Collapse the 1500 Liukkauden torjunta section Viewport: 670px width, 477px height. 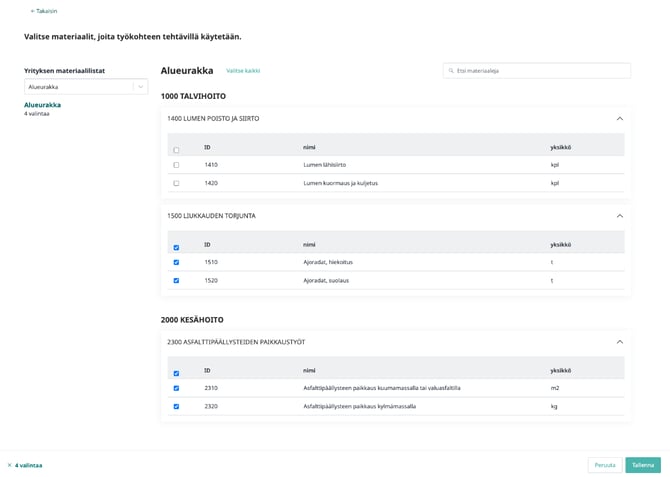619,216
